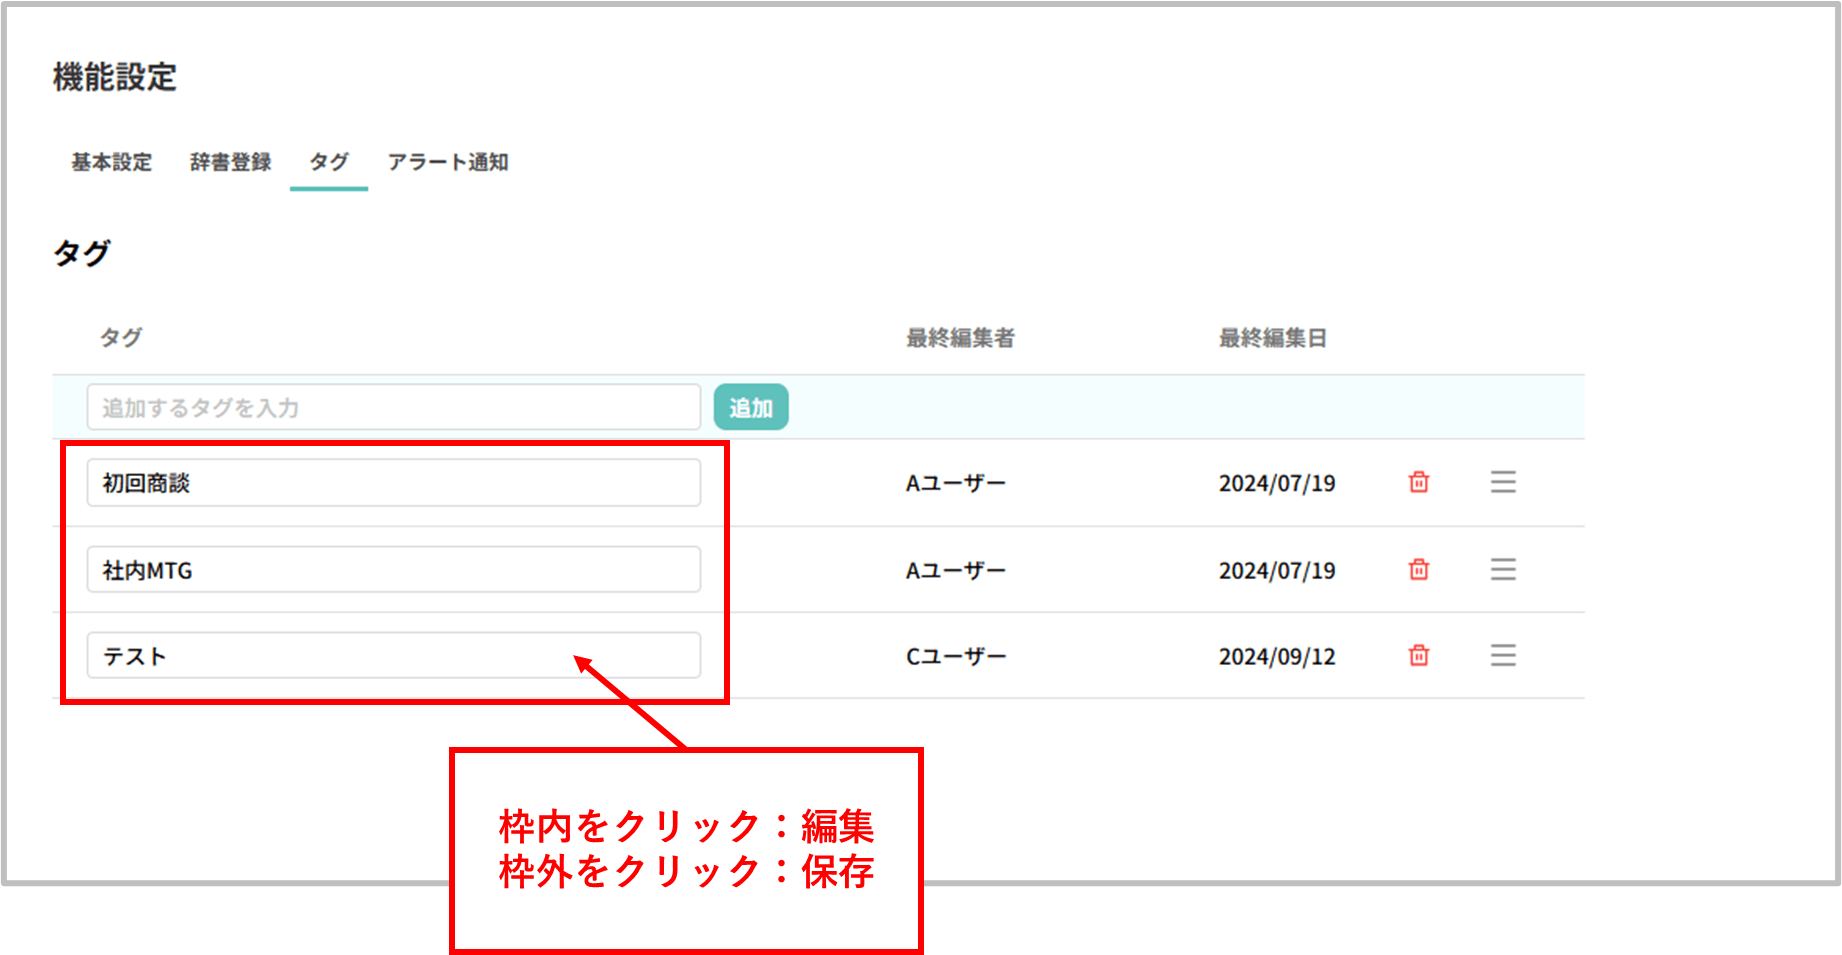Image resolution: width=1842 pixels, height=955 pixels.
Task: Click the reorder handle for テスト row
Action: coord(1503,655)
